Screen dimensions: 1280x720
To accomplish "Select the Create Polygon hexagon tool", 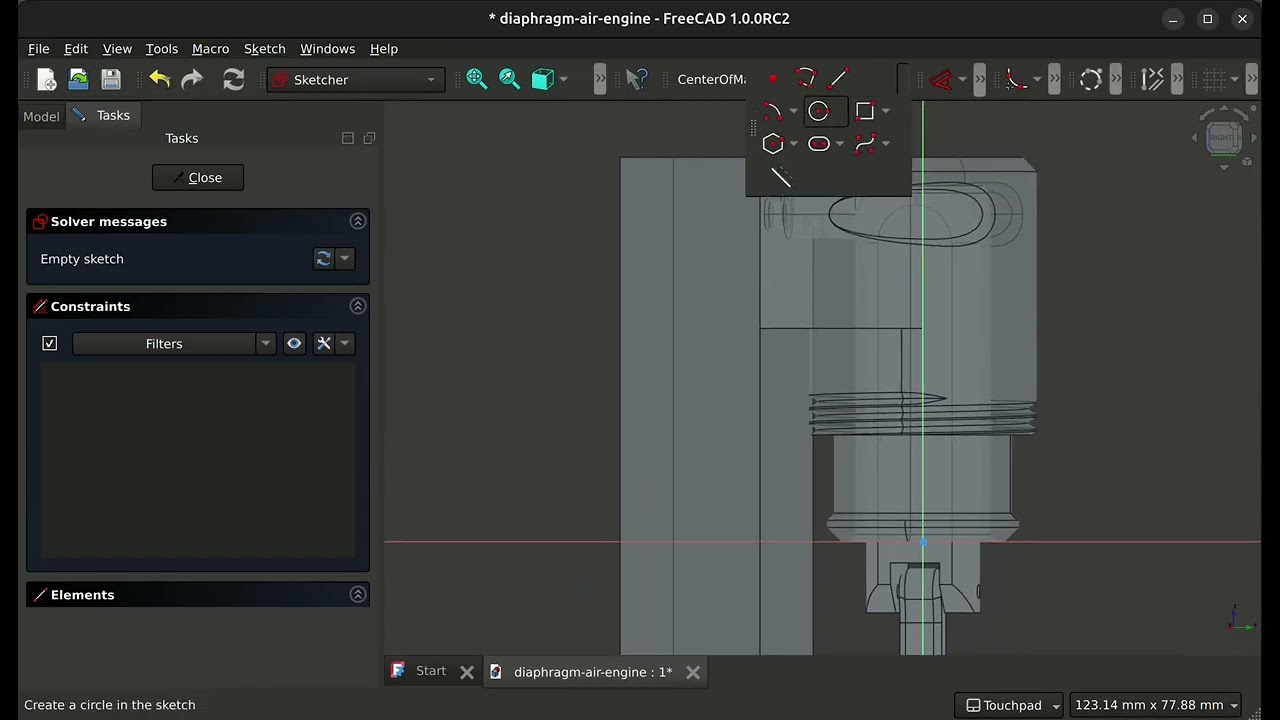I will 772,144.
